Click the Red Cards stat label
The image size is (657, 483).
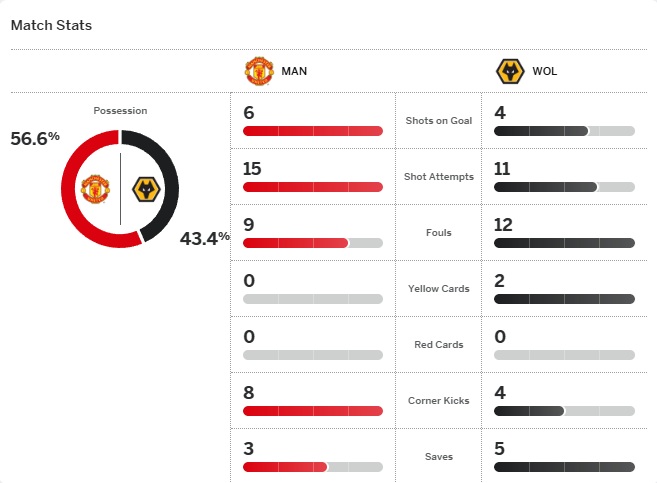pyautogui.click(x=439, y=345)
